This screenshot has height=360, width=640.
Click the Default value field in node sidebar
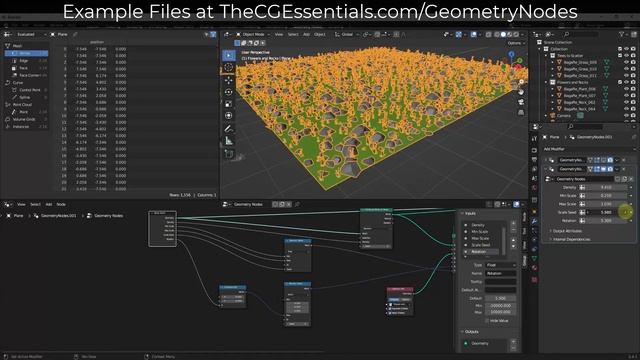[x=500, y=298]
